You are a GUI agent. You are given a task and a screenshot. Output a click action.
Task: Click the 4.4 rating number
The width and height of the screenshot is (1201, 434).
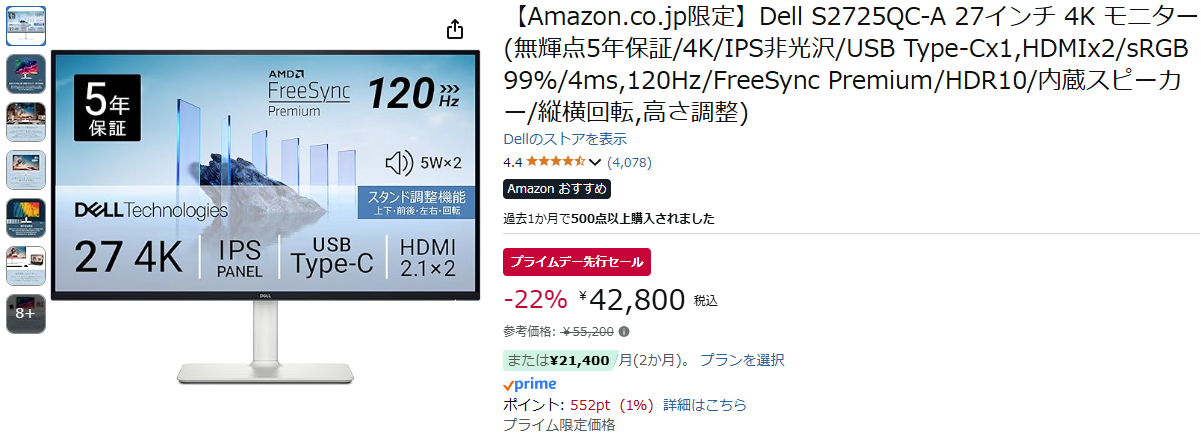(512, 162)
